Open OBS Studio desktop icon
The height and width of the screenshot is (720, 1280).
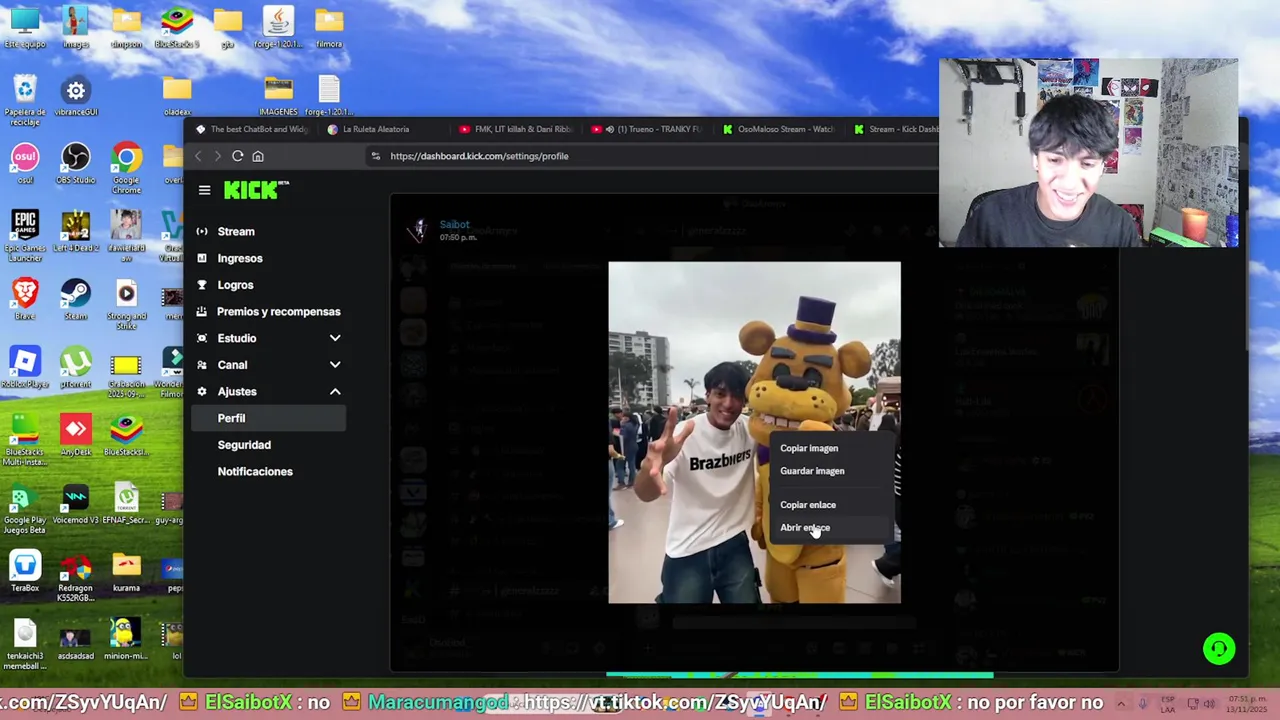[x=76, y=164]
